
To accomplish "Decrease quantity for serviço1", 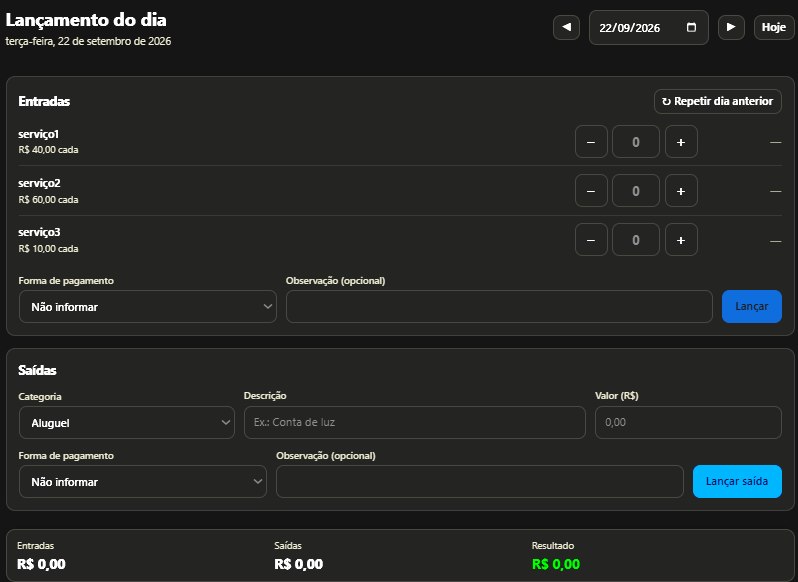I will click(591, 142).
